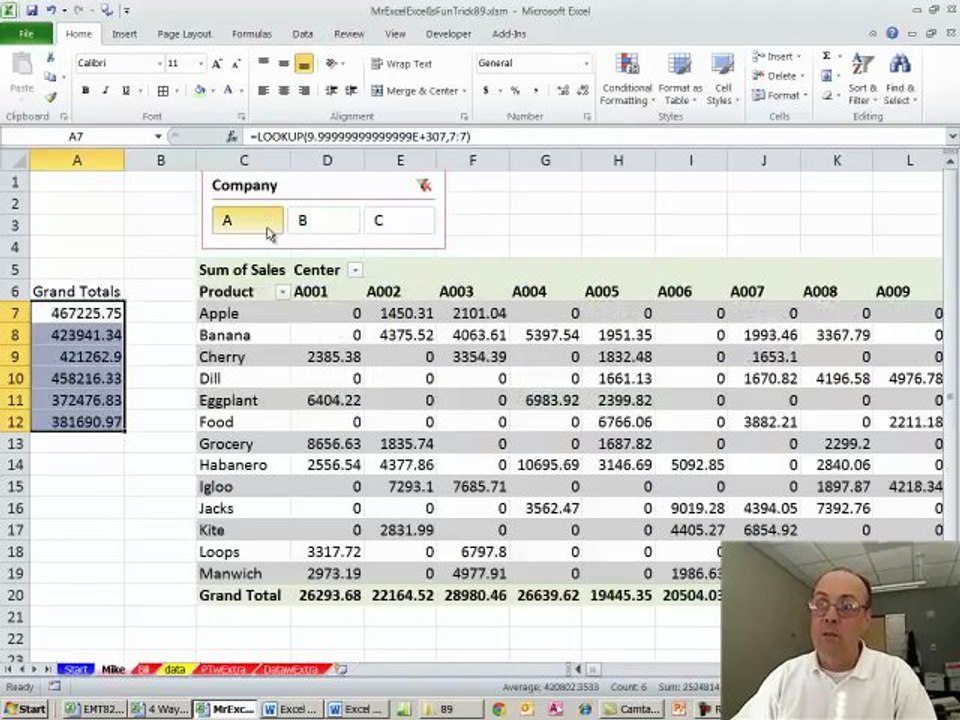Click the AutoSum sigma icon
Screen dimensions: 960x720
[x=826, y=56]
